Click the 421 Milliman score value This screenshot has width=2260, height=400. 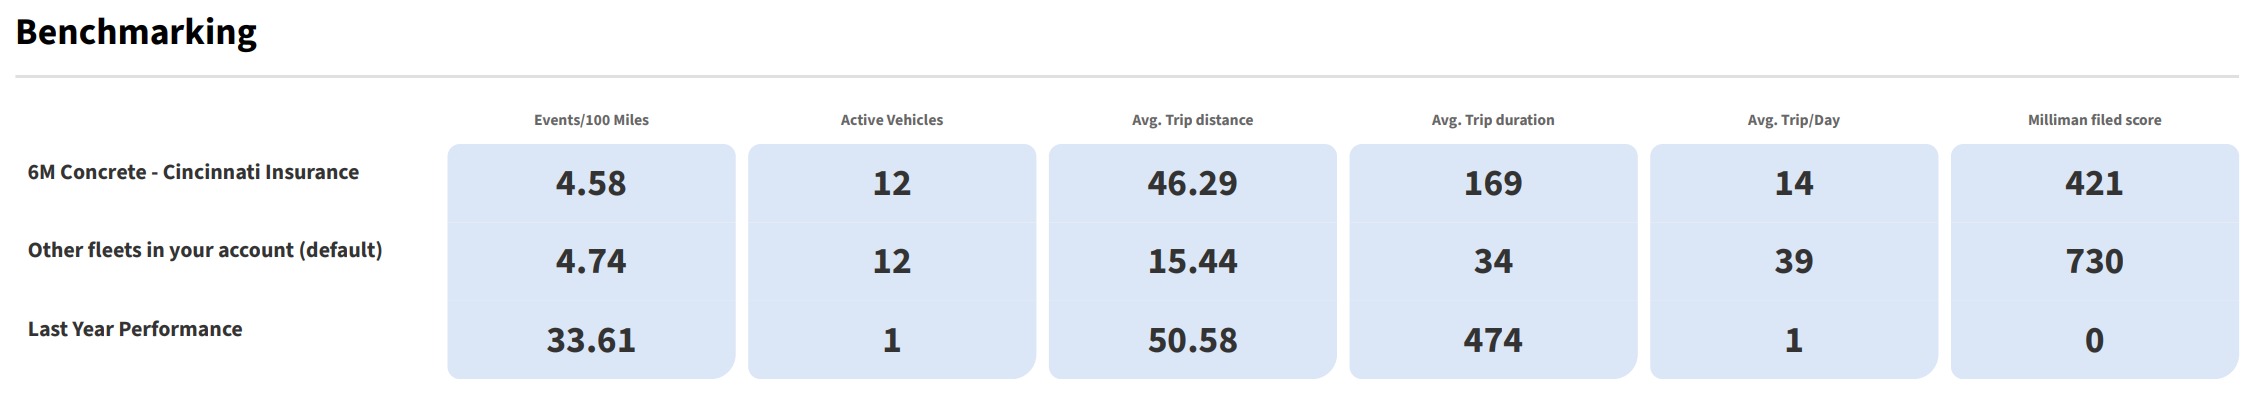click(2094, 183)
